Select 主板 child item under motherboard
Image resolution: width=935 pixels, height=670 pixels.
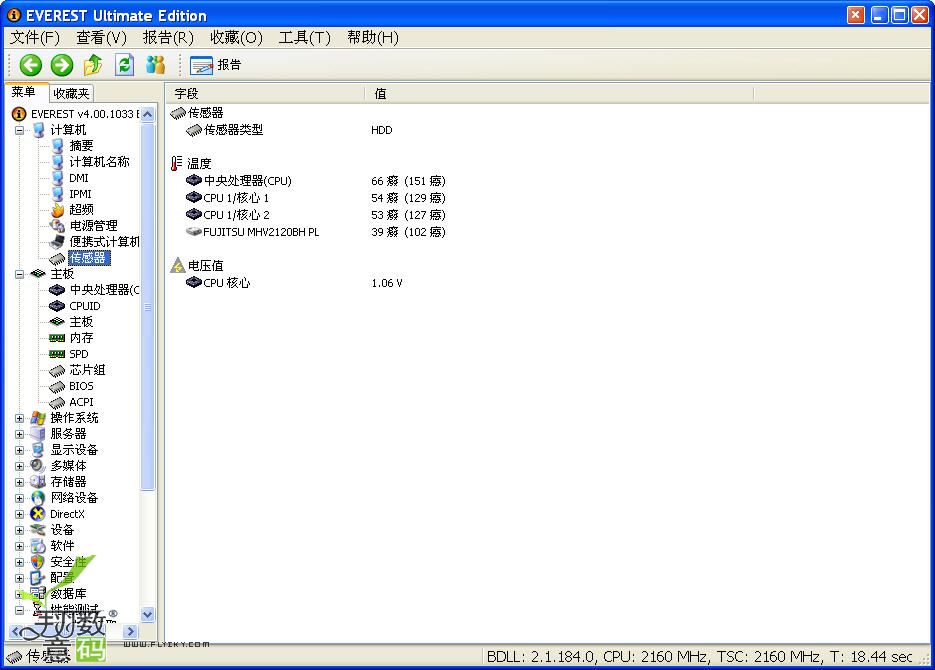81,322
